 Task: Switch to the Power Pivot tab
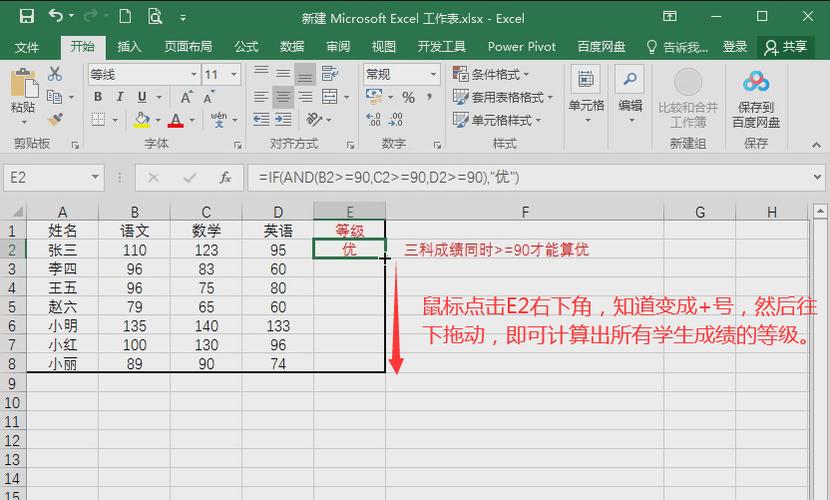click(x=521, y=47)
